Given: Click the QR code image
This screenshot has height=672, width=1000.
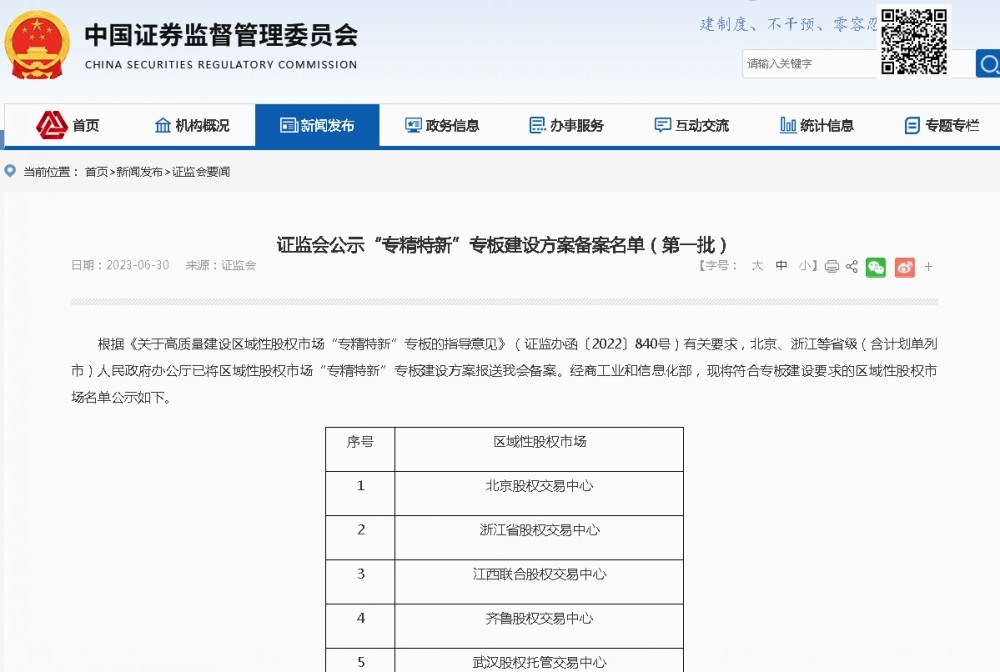Looking at the screenshot, I should tap(914, 41).
